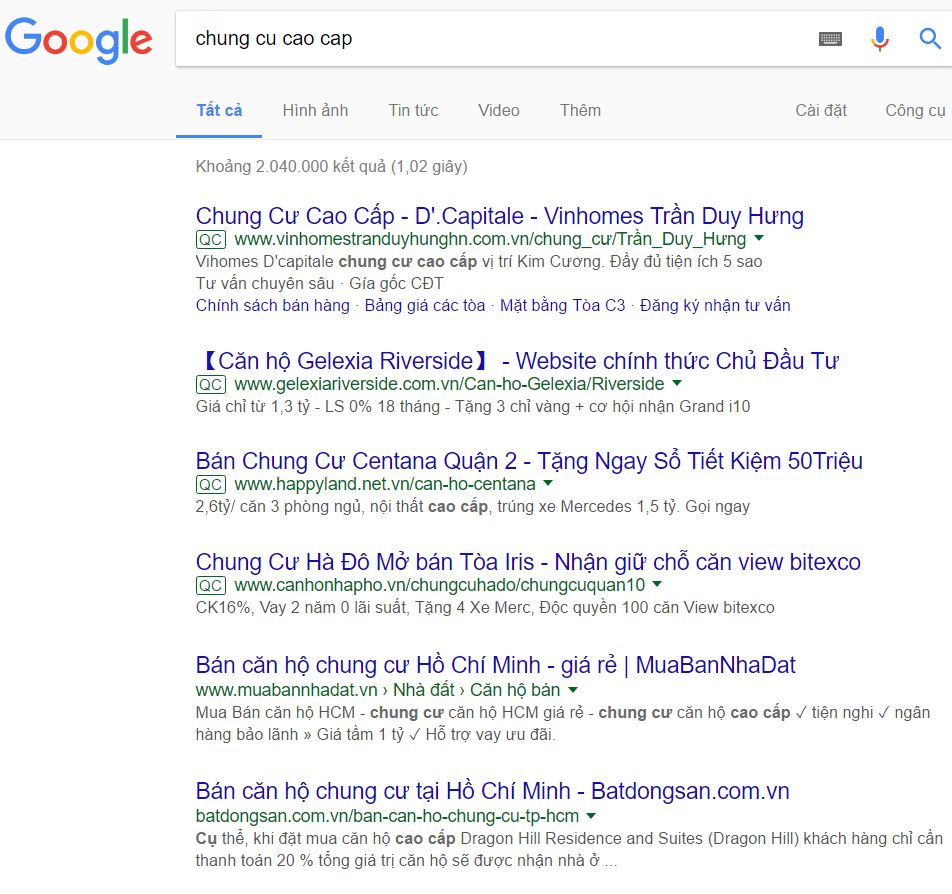Open 'Chung Cư Cao Cấp - D'.Capitale' ad
The height and width of the screenshot is (894, 952).
[x=500, y=216]
